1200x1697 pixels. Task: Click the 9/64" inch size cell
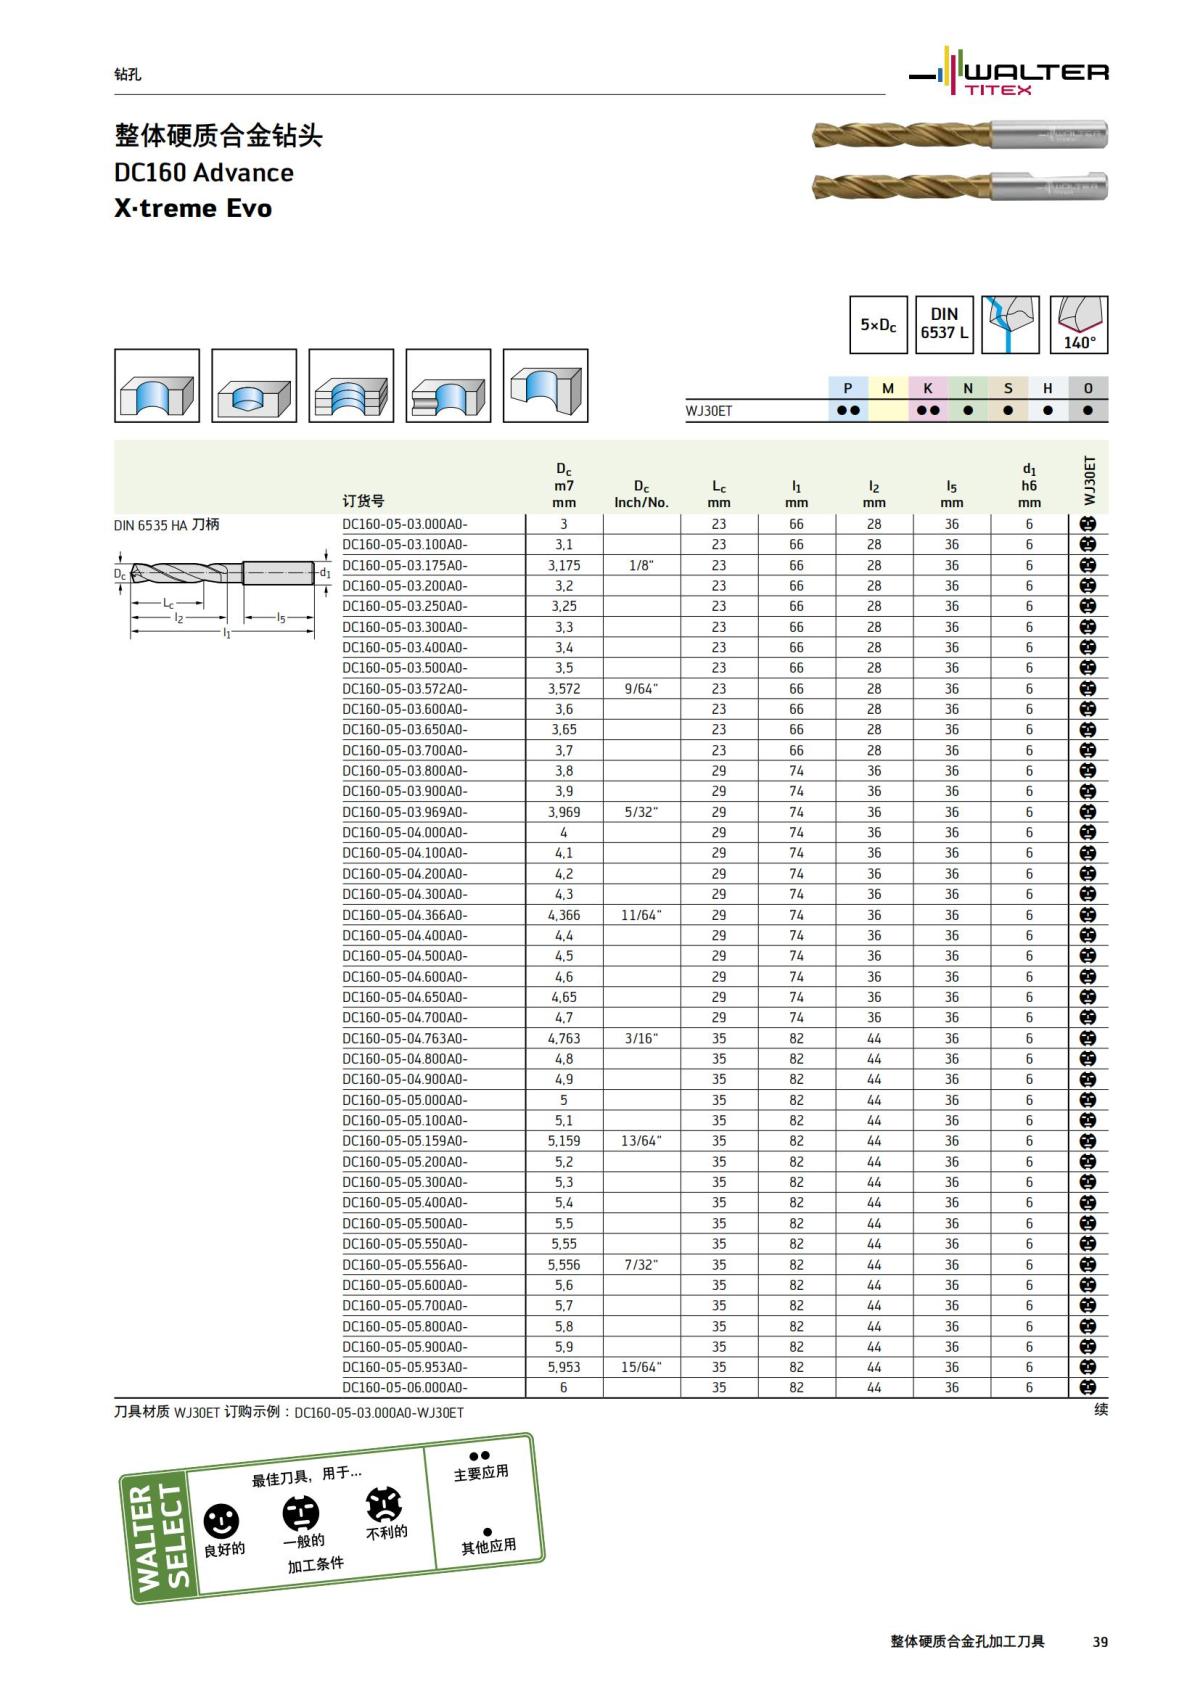click(x=641, y=688)
